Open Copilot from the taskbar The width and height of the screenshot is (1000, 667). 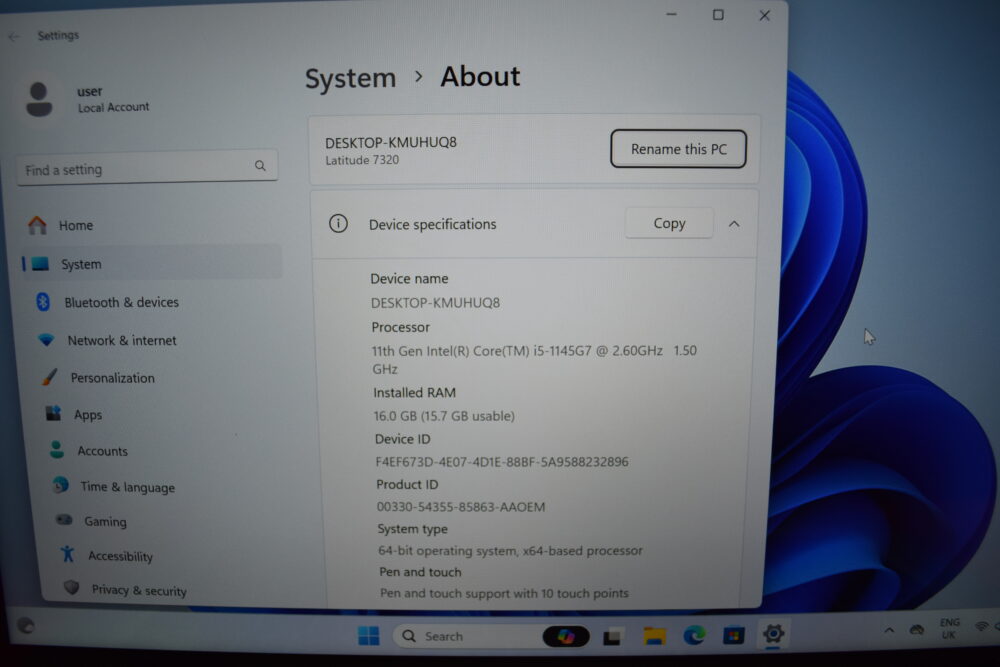tap(566, 636)
